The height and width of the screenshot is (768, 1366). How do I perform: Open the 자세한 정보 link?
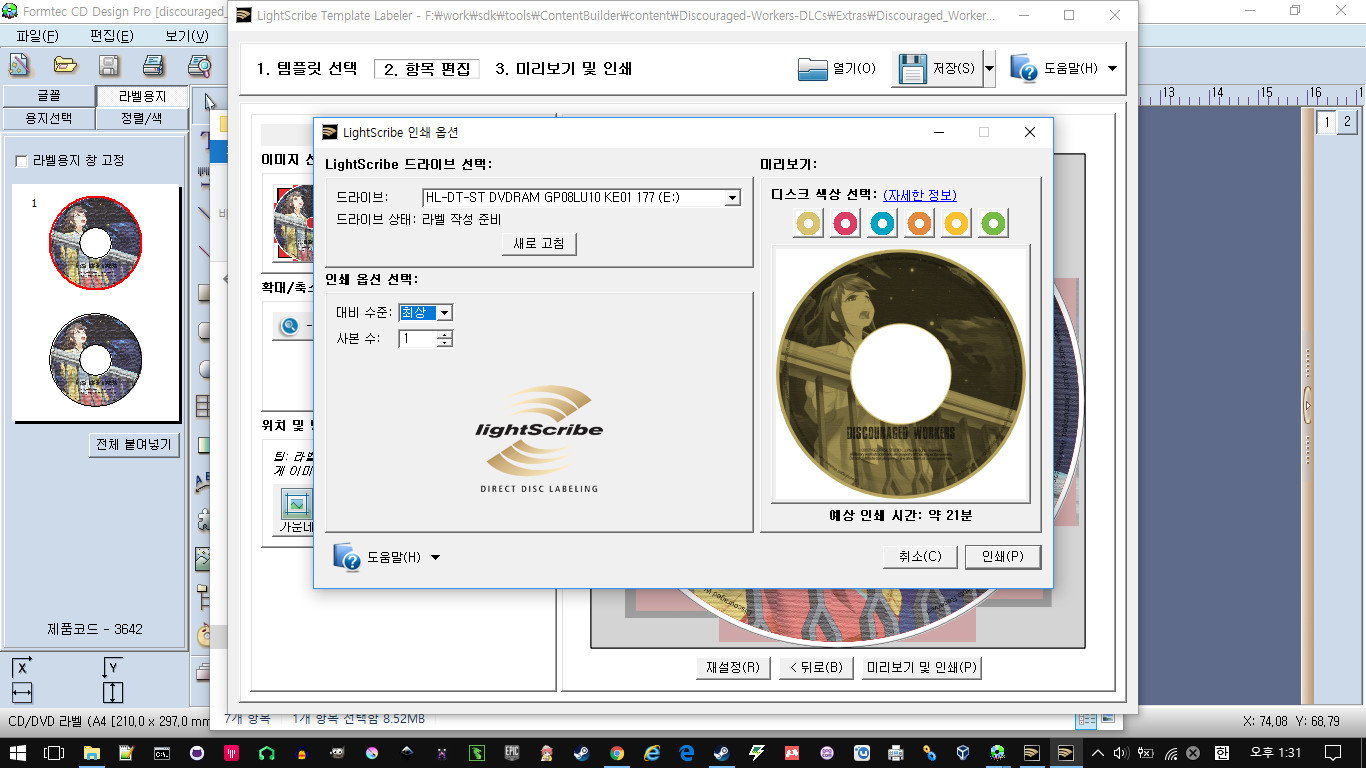coord(920,195)
